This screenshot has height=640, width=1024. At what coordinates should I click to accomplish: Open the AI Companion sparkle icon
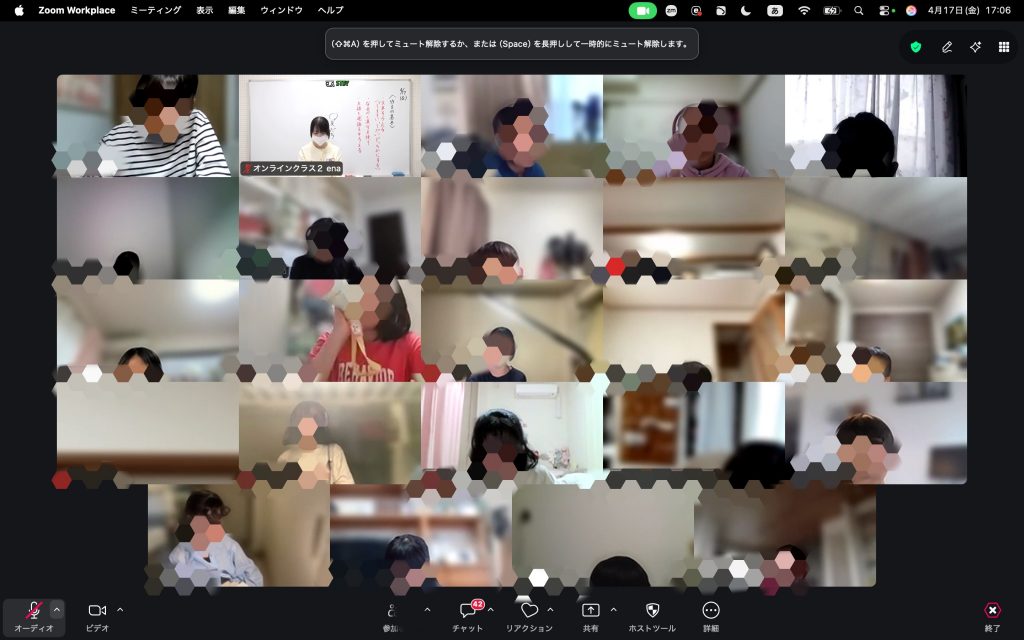tap(975, 46)
